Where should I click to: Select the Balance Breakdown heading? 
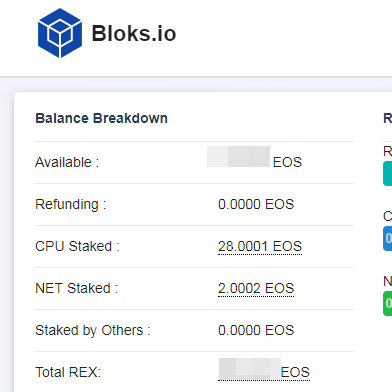coord(101,118)
